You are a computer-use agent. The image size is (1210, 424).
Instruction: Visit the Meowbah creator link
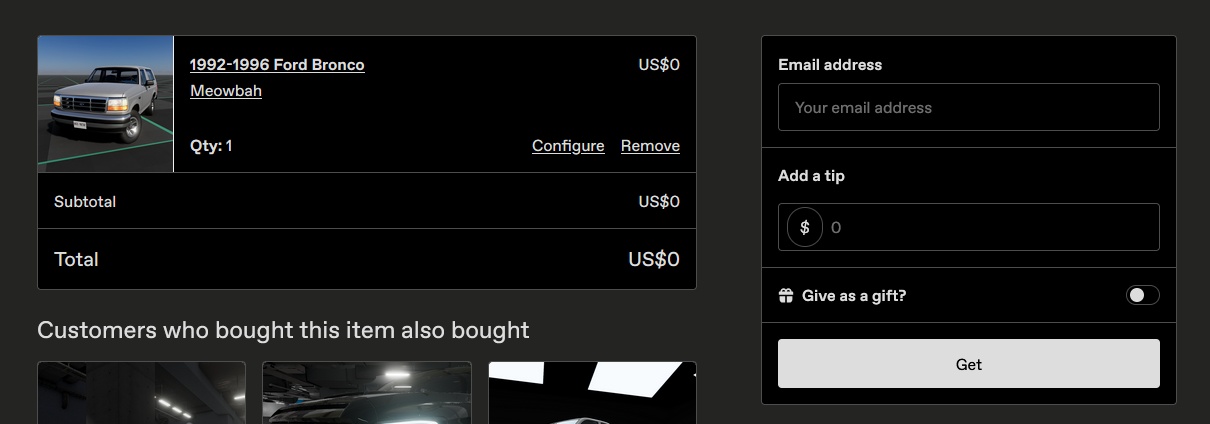click(x=226, y=91)
